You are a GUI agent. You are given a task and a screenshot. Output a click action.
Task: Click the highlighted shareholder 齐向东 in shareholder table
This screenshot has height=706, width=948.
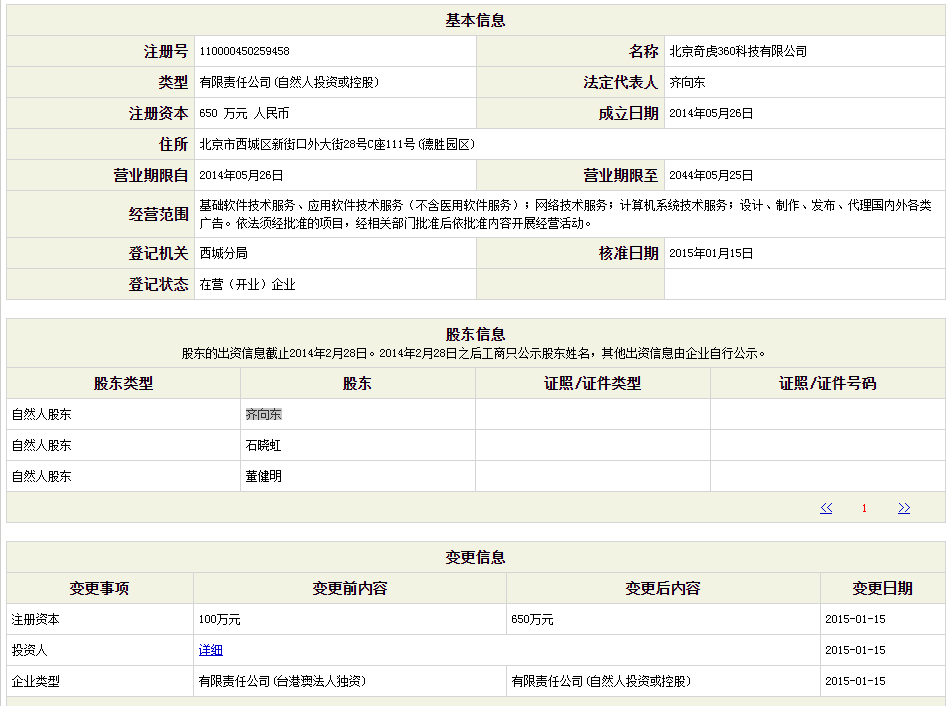(x=264, y=414)
